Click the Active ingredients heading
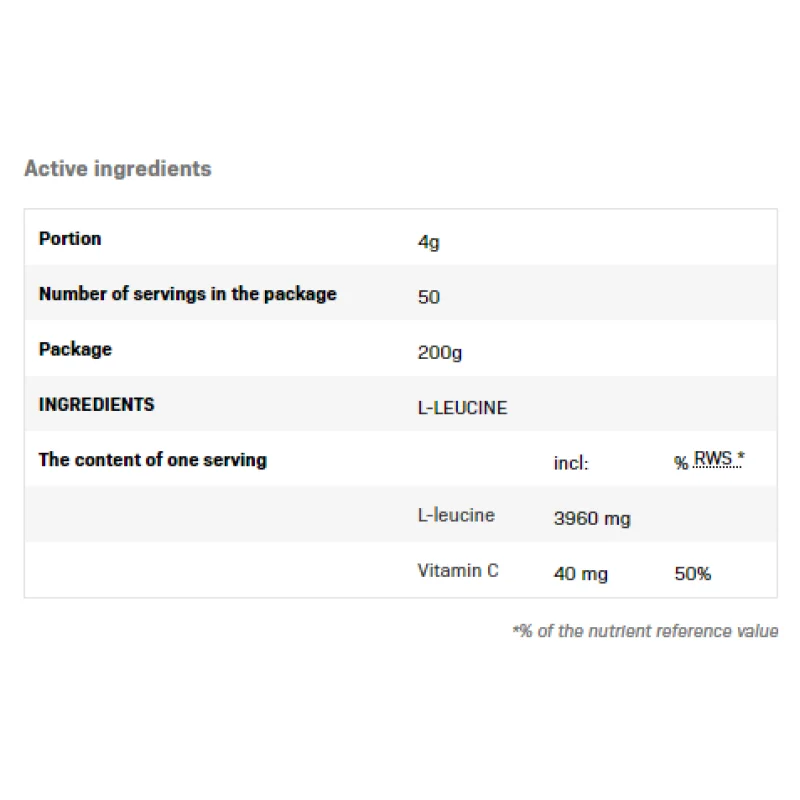 click(118, 169)
